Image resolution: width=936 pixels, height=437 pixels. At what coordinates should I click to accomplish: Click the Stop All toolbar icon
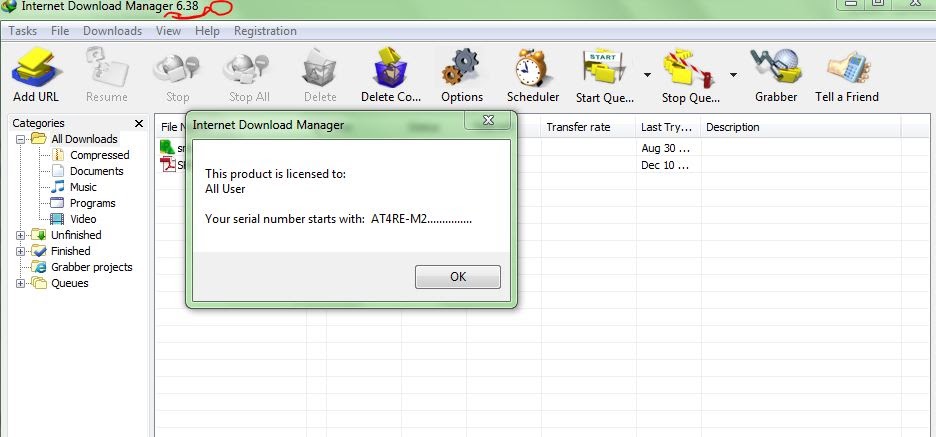pos(248,67)
